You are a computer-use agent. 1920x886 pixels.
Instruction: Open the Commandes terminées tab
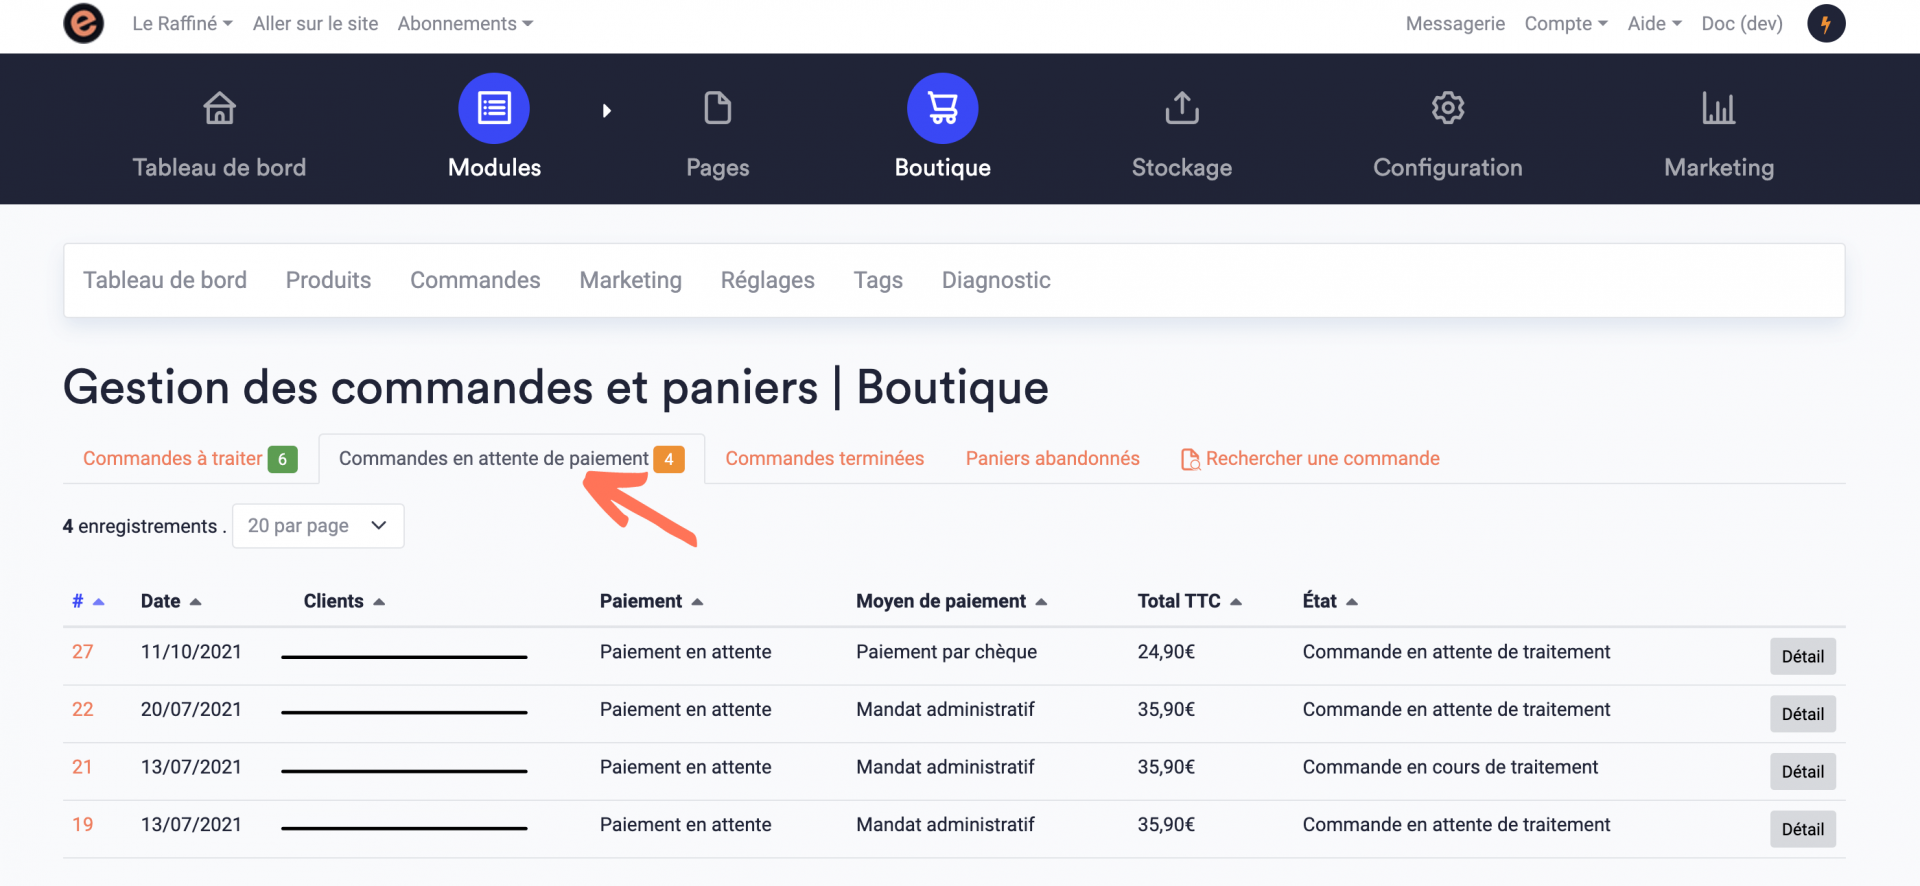click(x=824, y=459)
